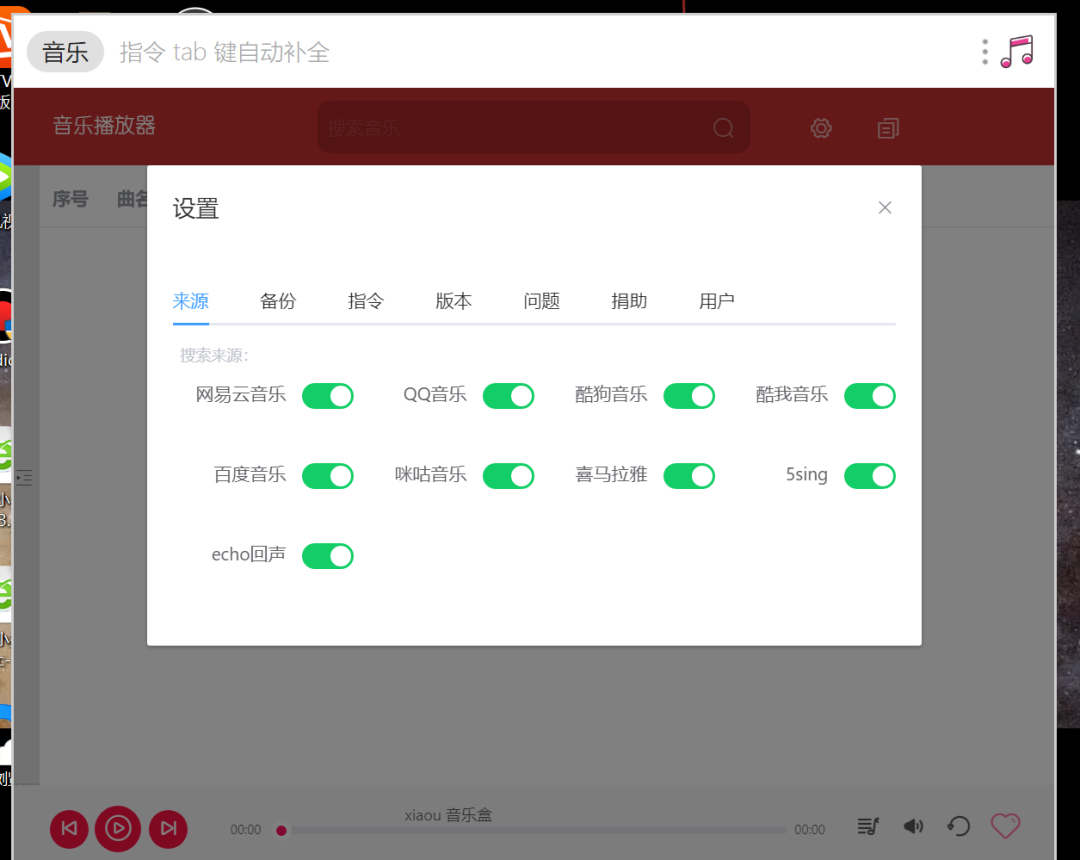Click the volume speaker icon
This screenshot has height=860, width=1080.
click(x=913, y=826)
